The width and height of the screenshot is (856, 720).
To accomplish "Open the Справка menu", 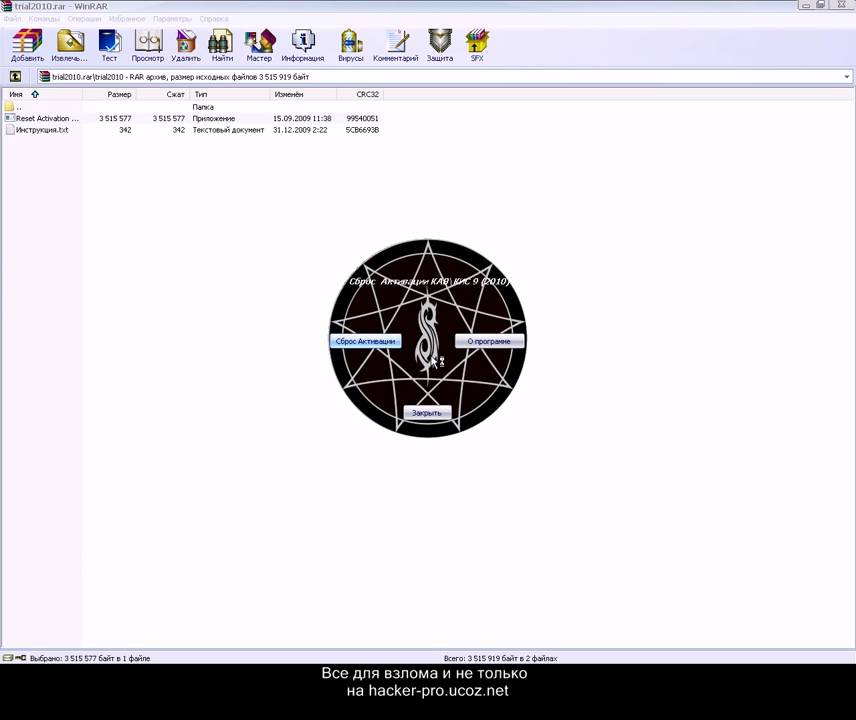I will [x=214, y=19].
